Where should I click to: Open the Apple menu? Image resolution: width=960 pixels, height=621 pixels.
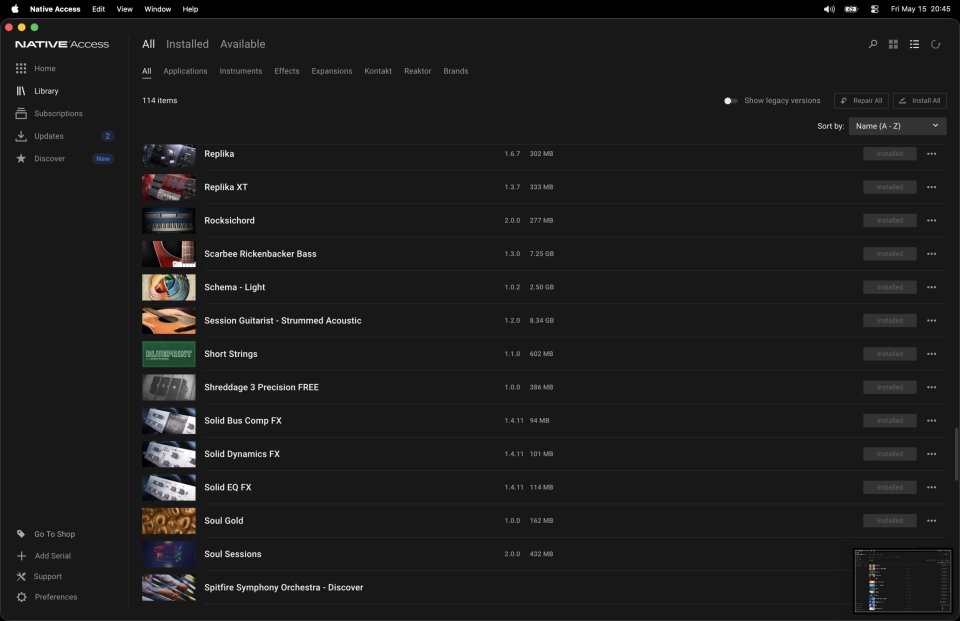point(15,9)
